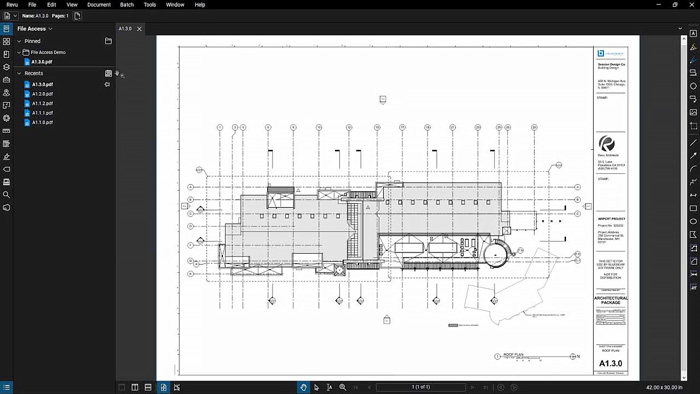This screenshot has height=394, width=700.
Task: Open the tab list chevron above document
Action: point(680,29)
